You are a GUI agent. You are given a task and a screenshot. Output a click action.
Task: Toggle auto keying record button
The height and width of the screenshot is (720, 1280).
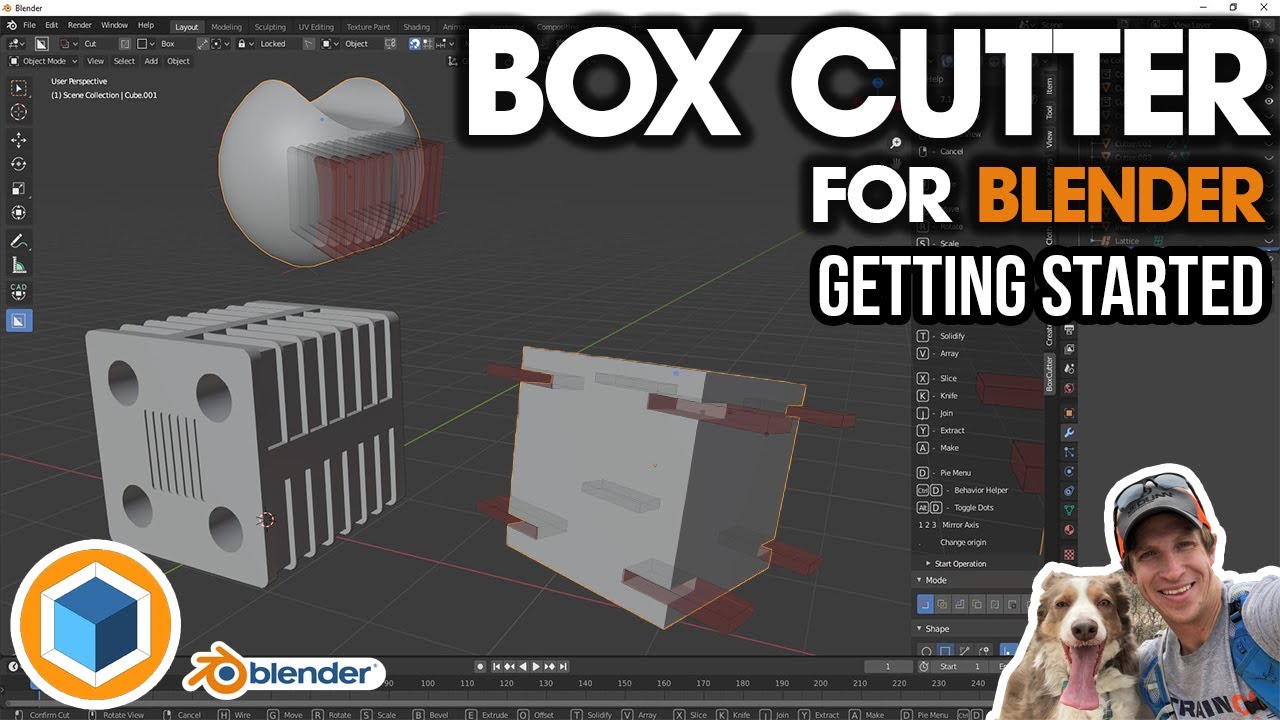point(480,666)
